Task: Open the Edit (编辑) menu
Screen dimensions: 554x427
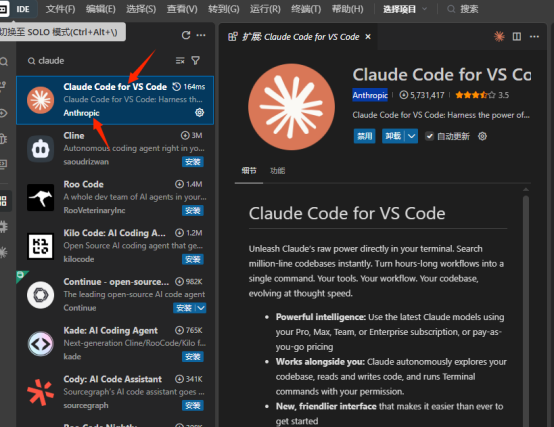Action: (101, 9)
